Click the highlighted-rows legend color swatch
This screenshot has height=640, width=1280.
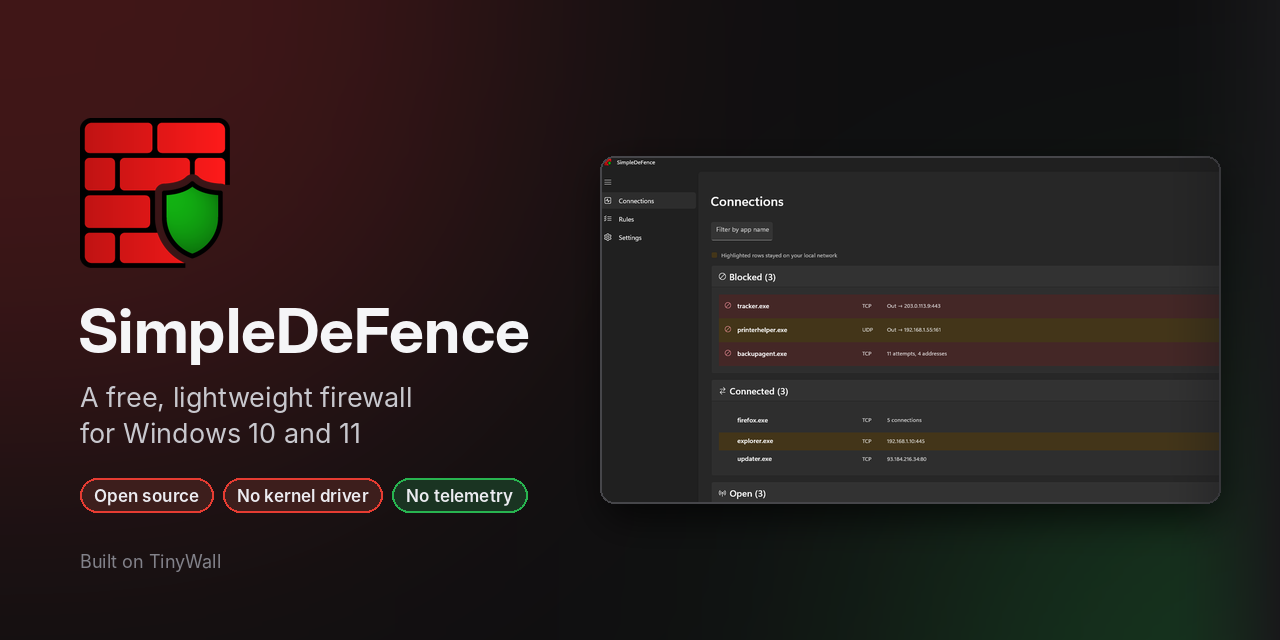click(x=714, y=255)
